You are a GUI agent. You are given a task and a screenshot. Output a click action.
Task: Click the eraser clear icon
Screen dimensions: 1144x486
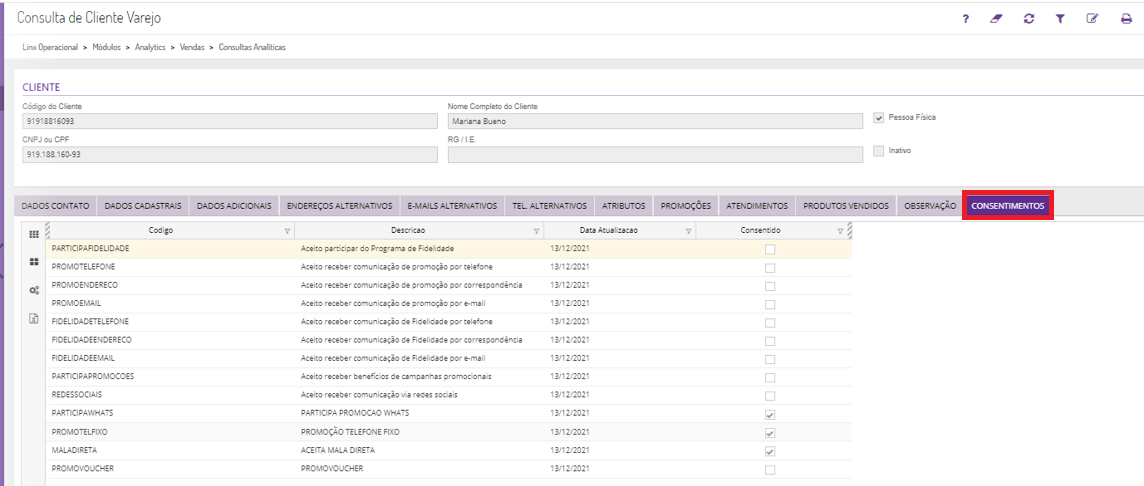(996, 19)
